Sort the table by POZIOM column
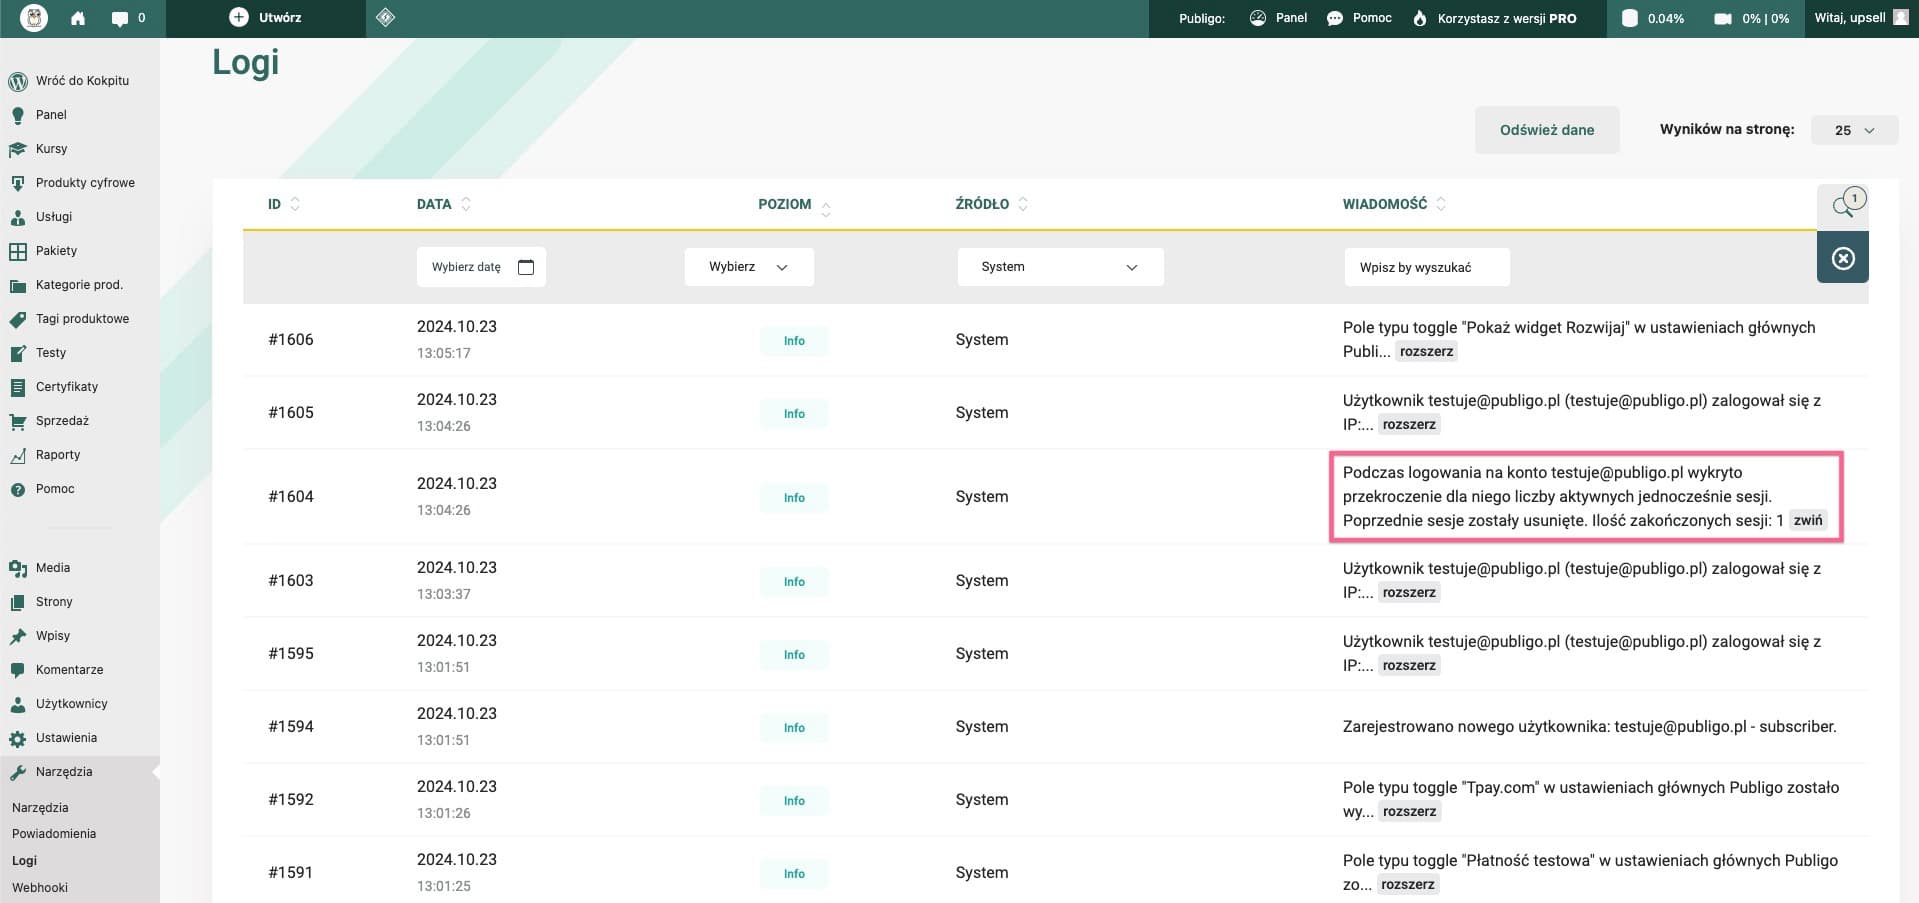1919x903 pixels. pyautogui.click(x=795, y=205)
